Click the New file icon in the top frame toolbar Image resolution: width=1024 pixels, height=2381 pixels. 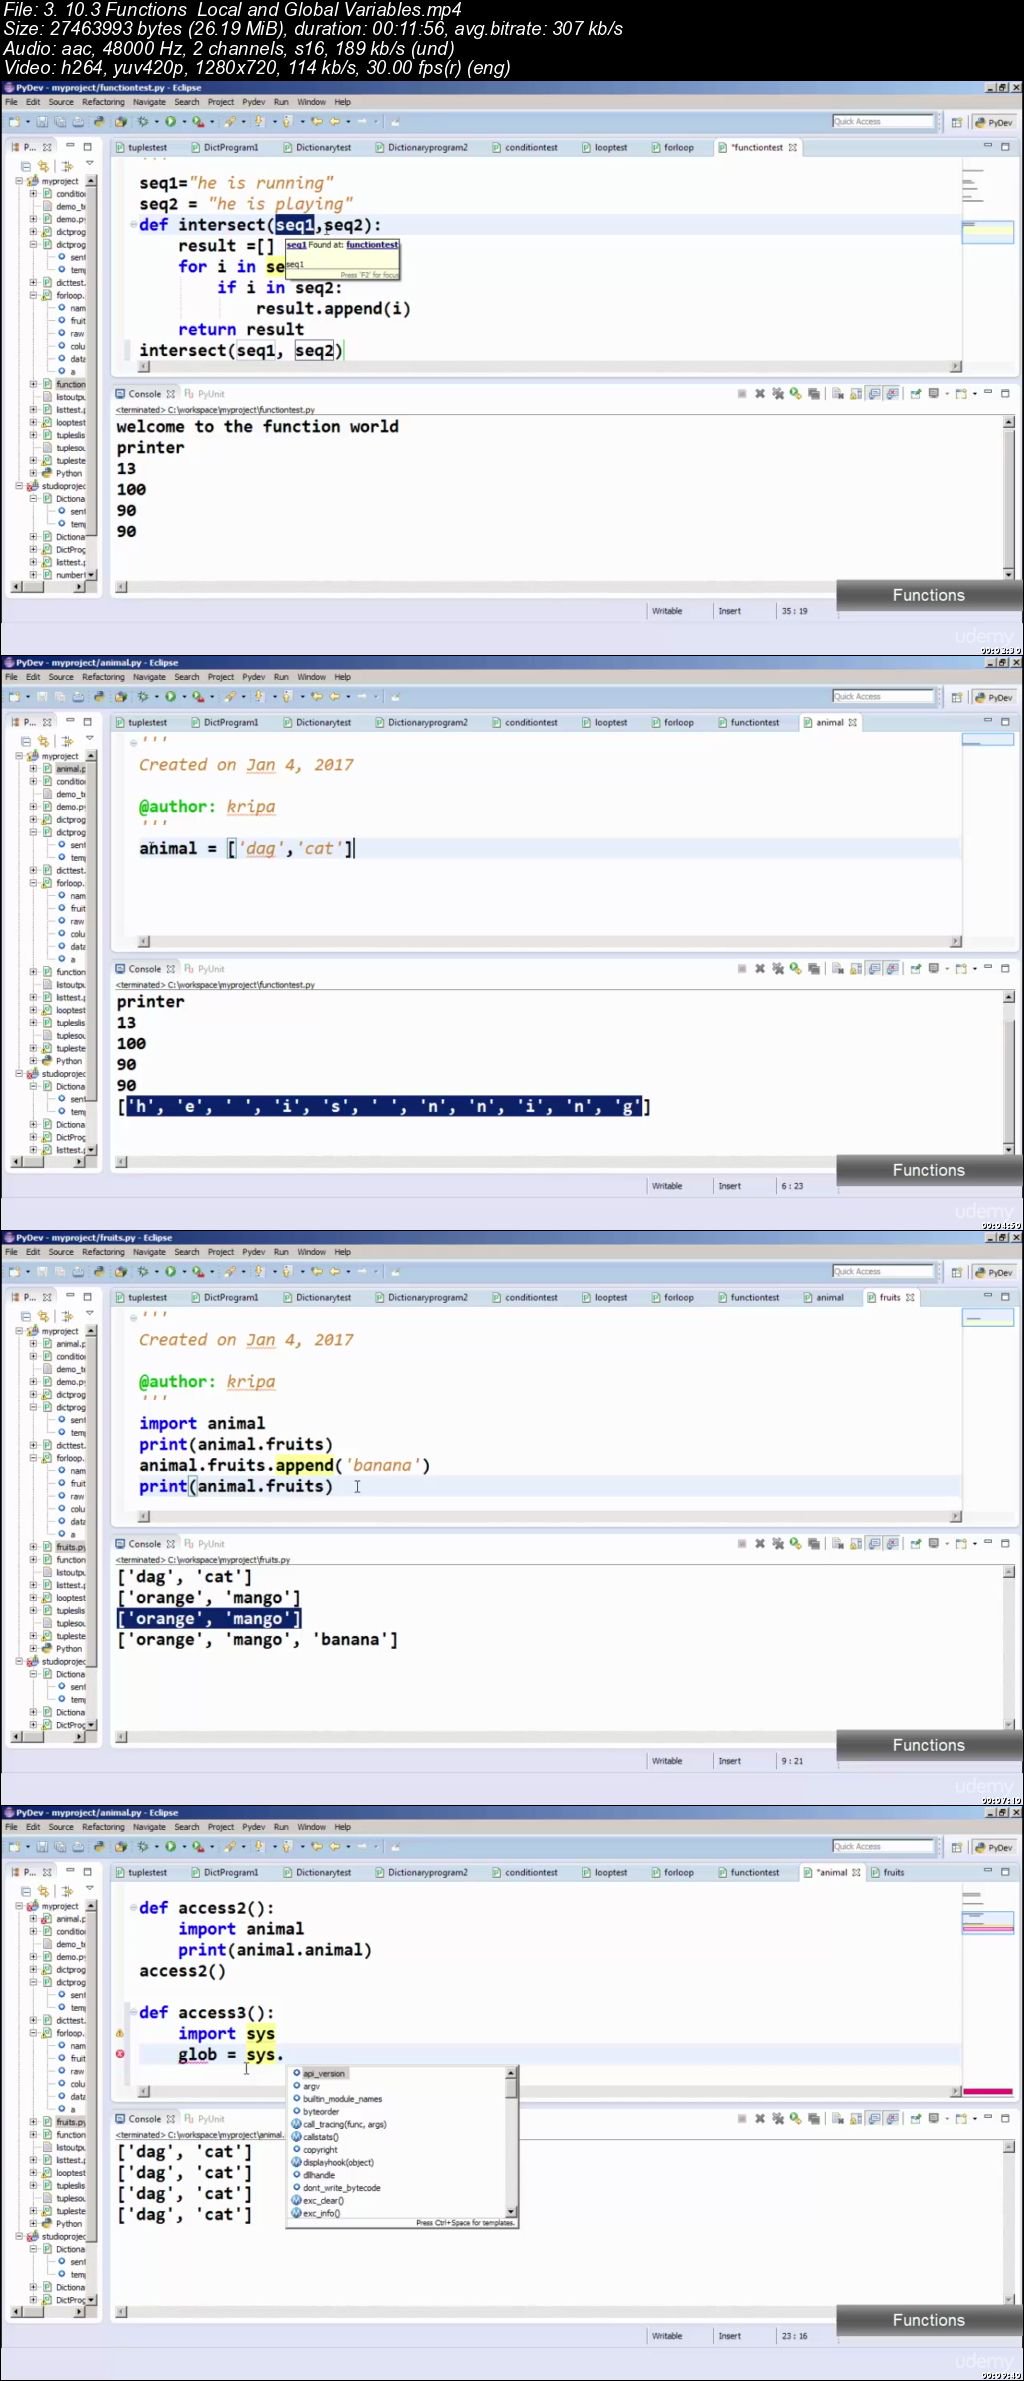click(15, 122)
